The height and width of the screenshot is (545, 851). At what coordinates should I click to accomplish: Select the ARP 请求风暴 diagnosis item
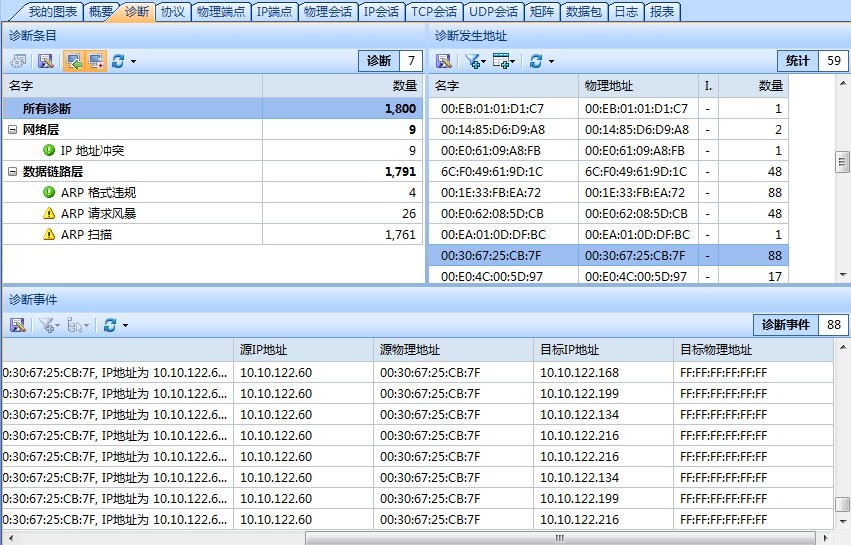click(x=98, y=213)
